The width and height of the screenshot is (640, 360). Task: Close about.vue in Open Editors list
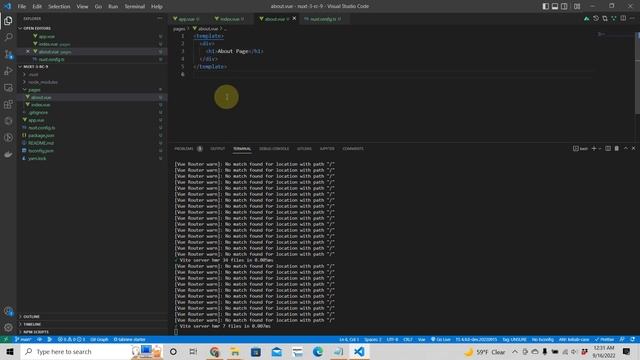click(28, 51)
